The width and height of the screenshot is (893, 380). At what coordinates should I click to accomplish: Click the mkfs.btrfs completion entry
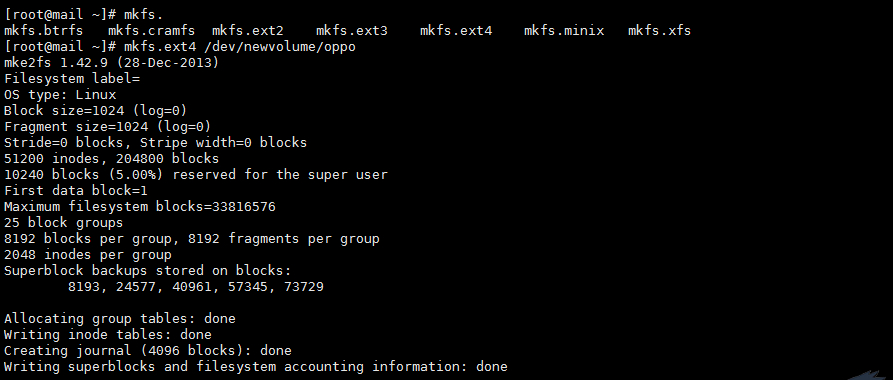click(43, 31)
